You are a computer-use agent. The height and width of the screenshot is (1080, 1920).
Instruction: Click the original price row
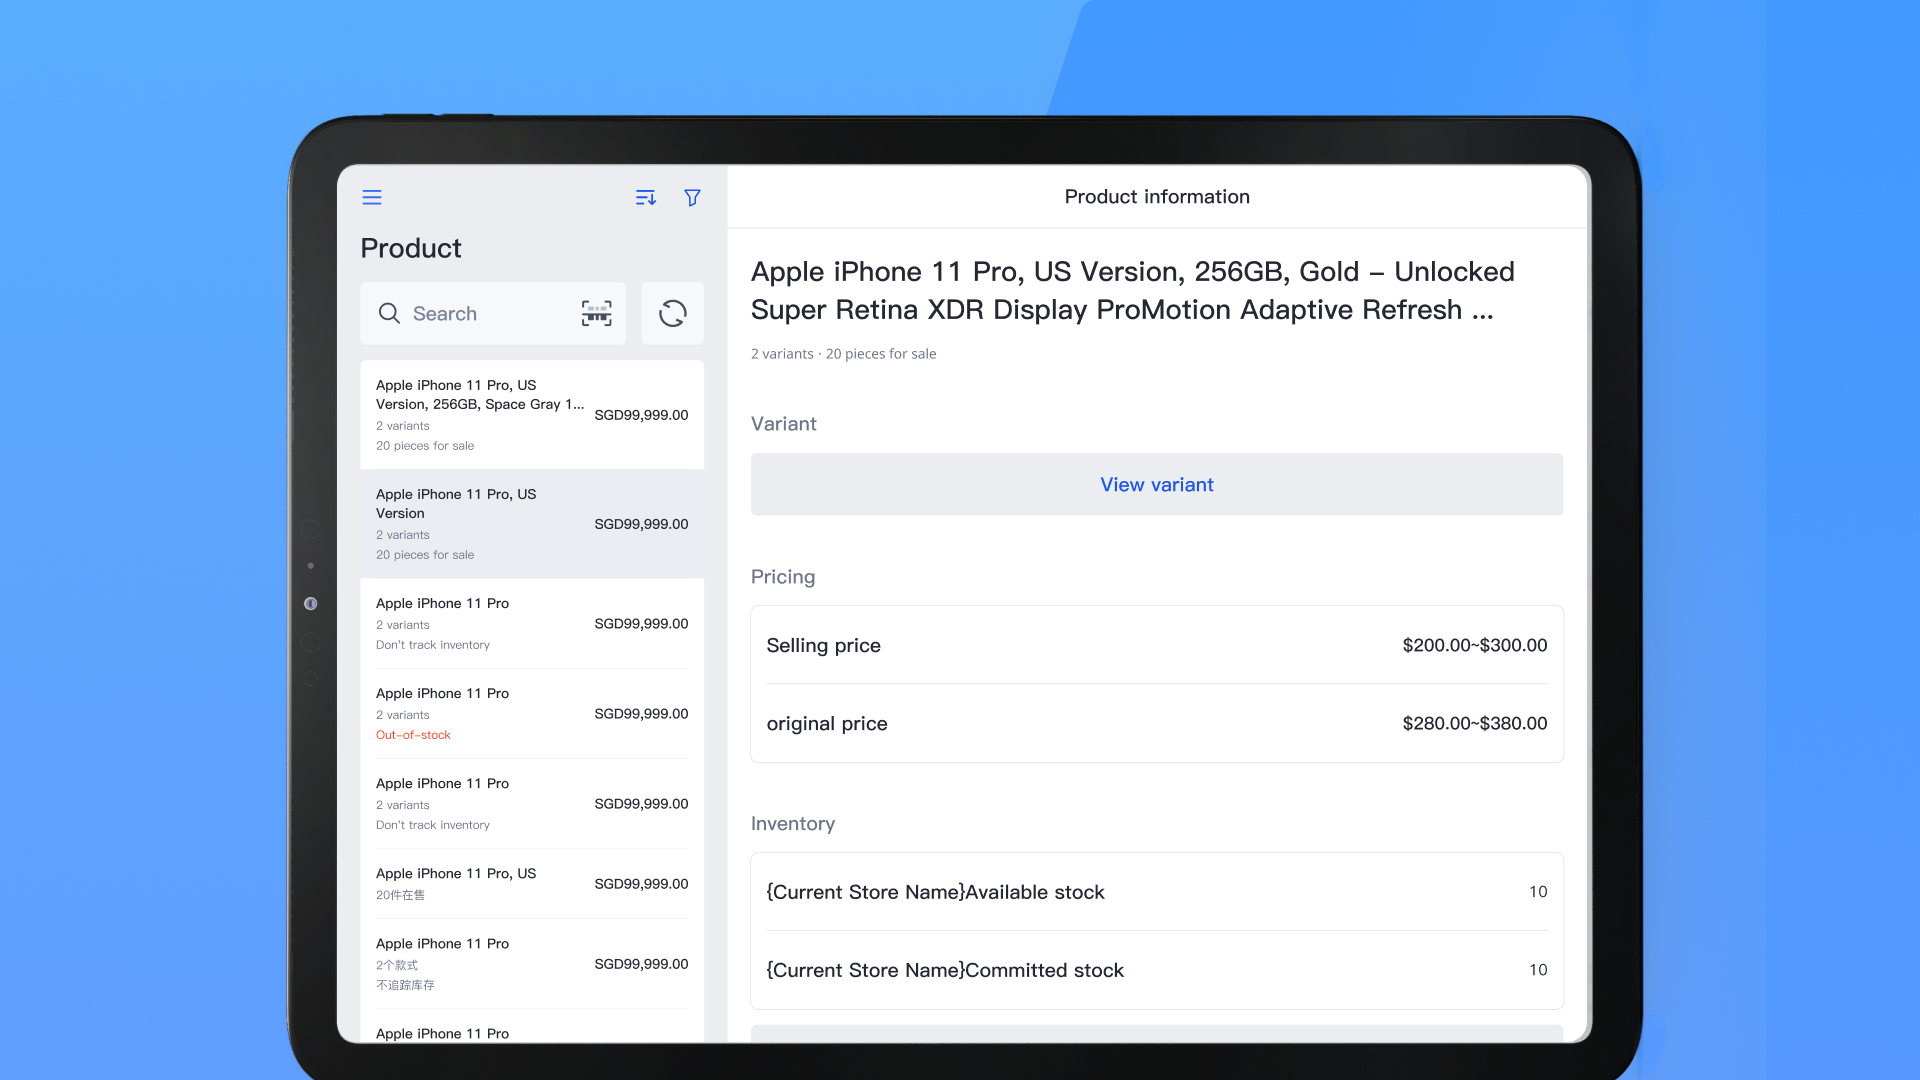(1156, 723)
